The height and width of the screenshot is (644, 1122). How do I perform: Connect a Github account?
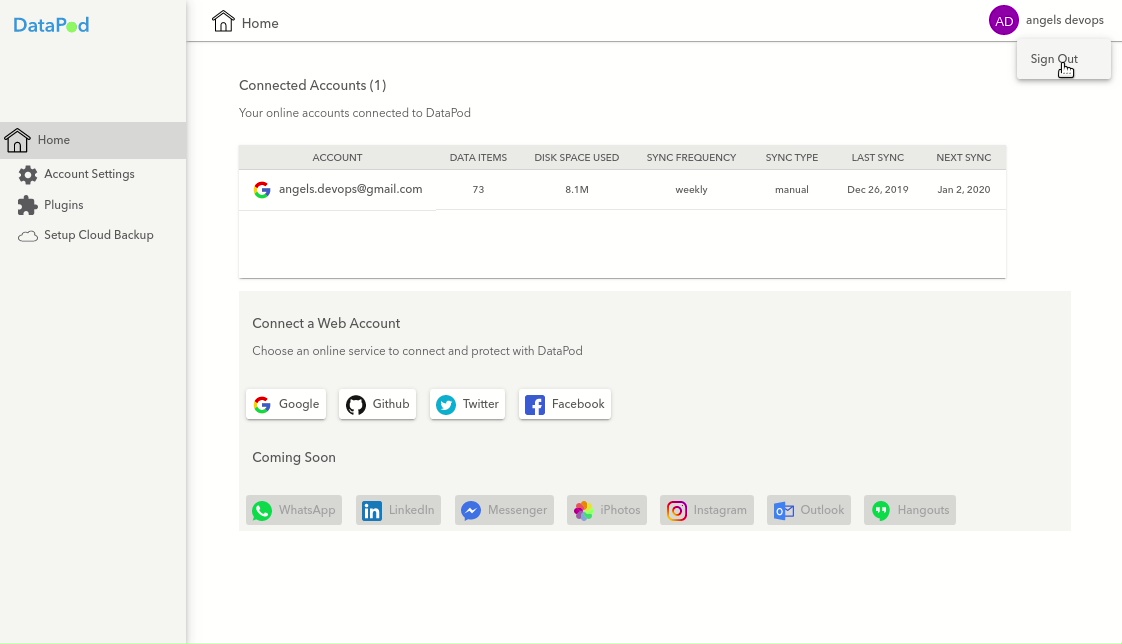pyautogui.click(x=377, y=404)
